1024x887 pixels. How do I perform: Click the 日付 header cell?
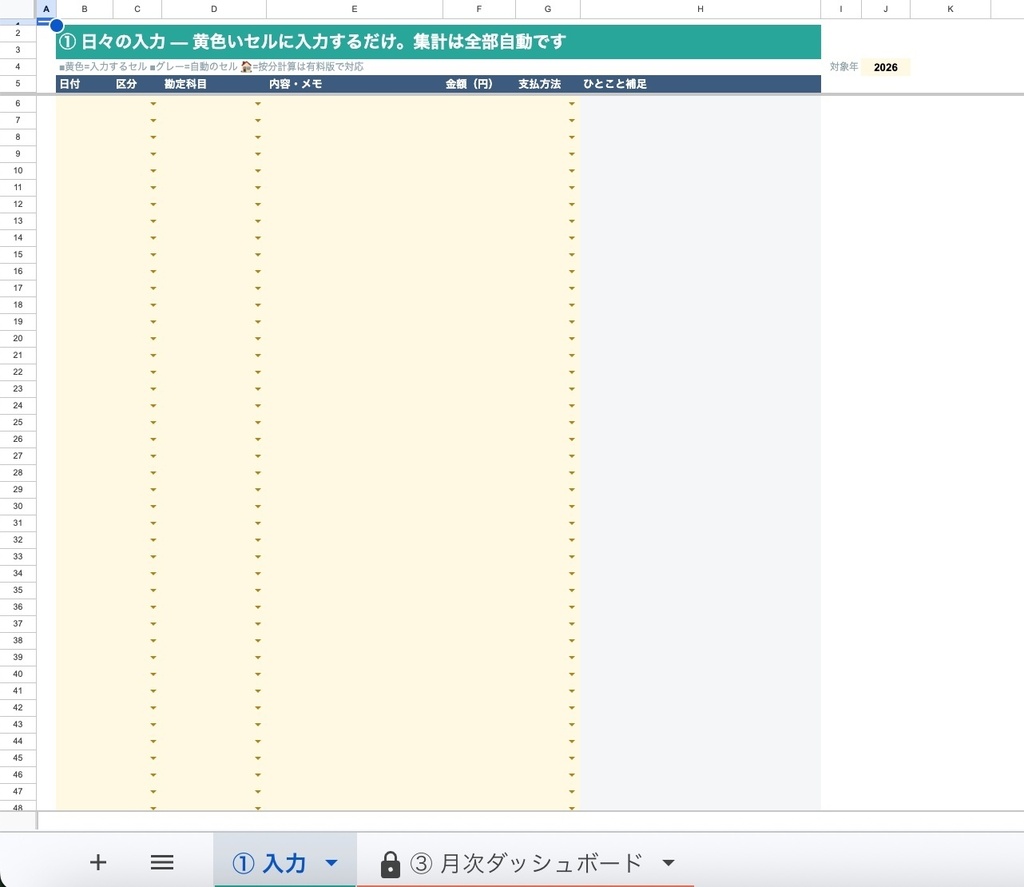pyautogui.click(x=84, y=84)
